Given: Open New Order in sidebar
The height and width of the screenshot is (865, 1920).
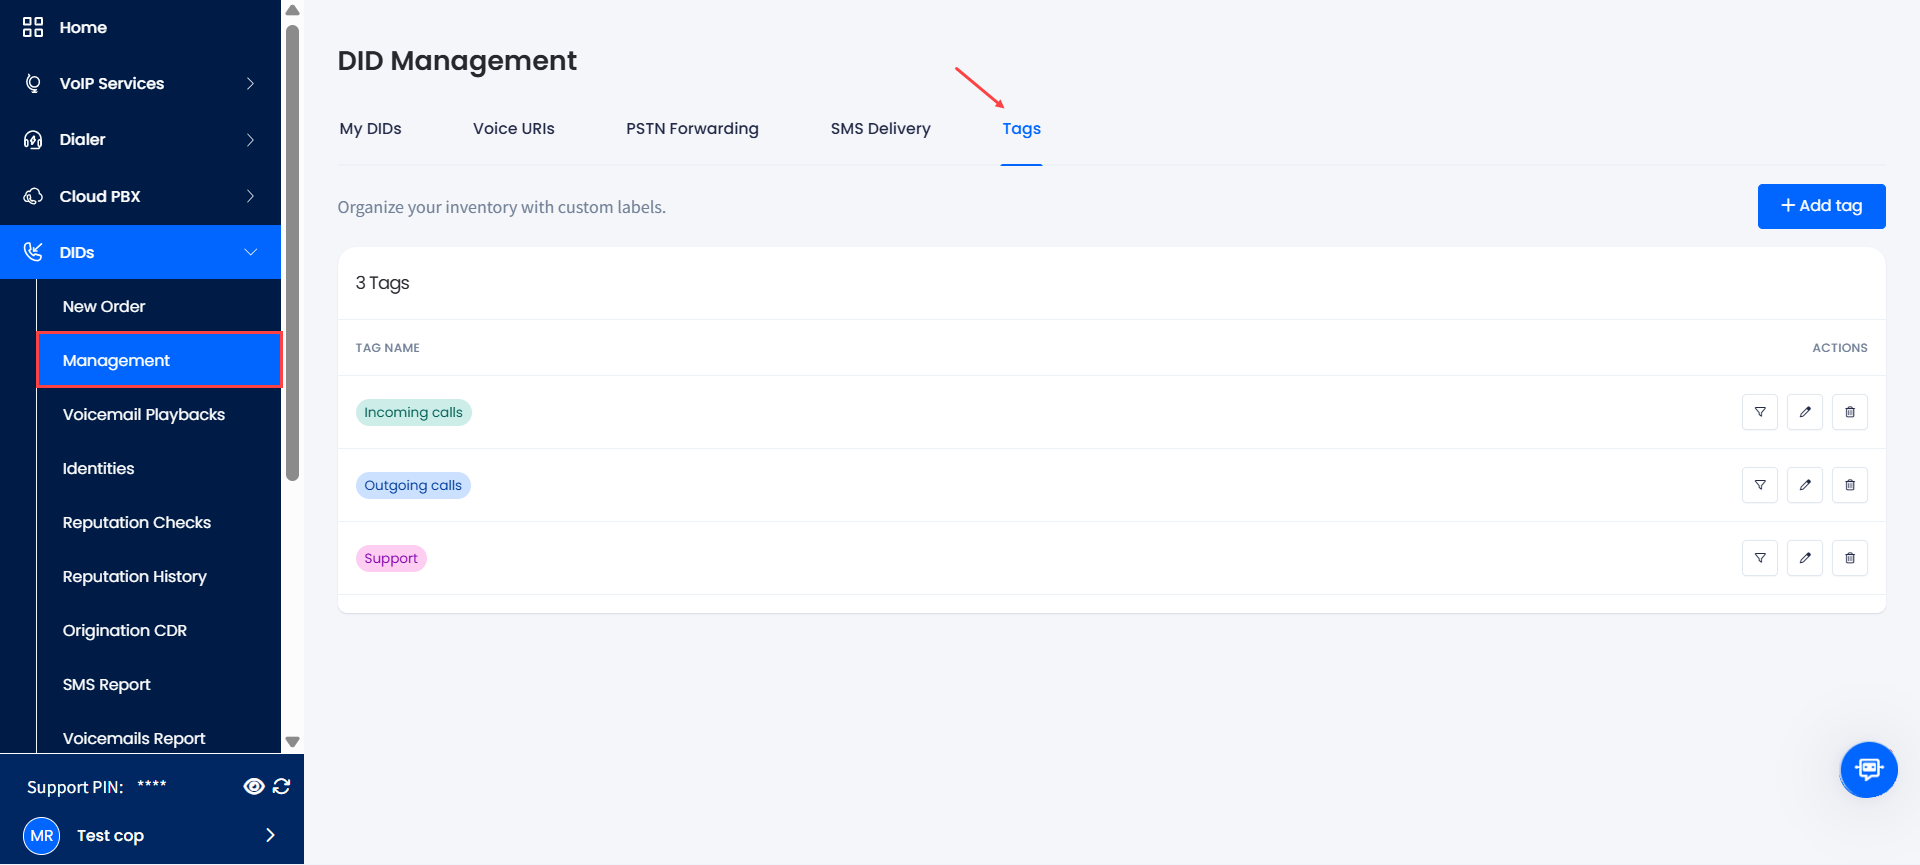Looking at the screenshot, I should click(x=104, y=306).
